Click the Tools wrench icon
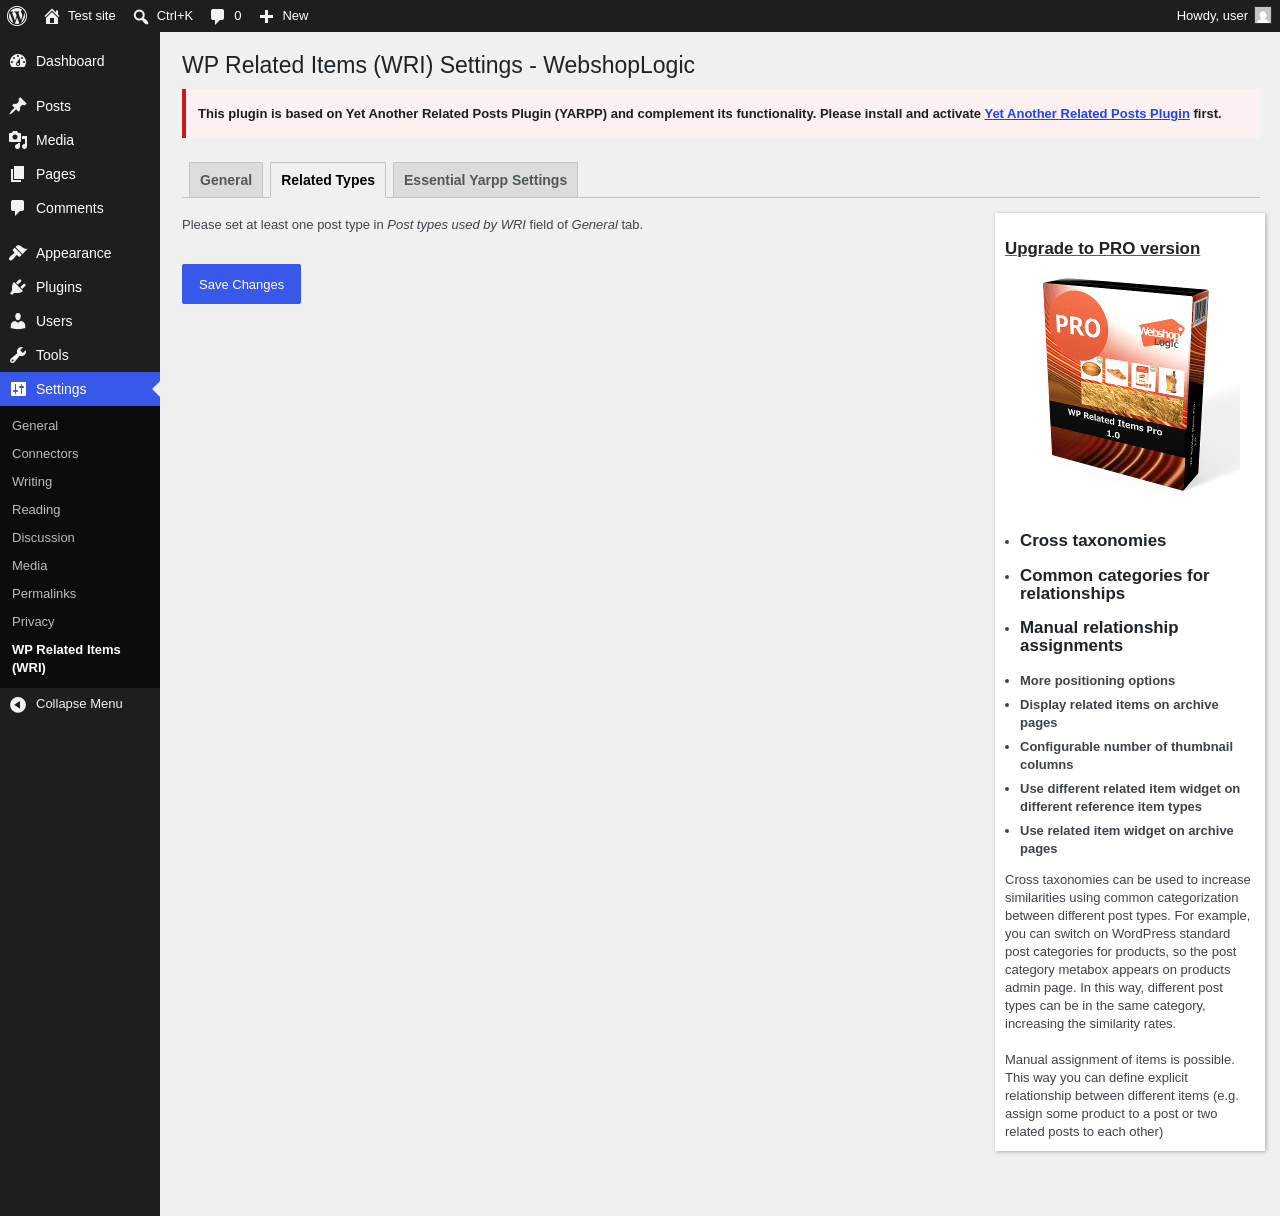This screenshot has height=1216, width=1280. click(x=18, y=355)
